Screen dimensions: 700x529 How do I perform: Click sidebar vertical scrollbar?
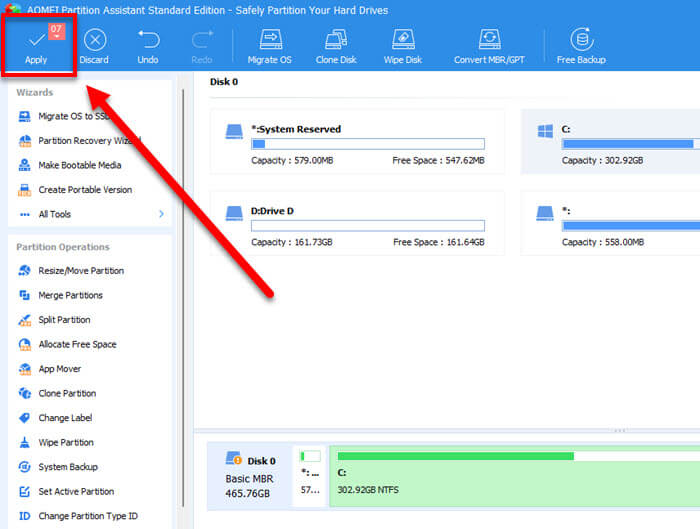click(183, 298)
